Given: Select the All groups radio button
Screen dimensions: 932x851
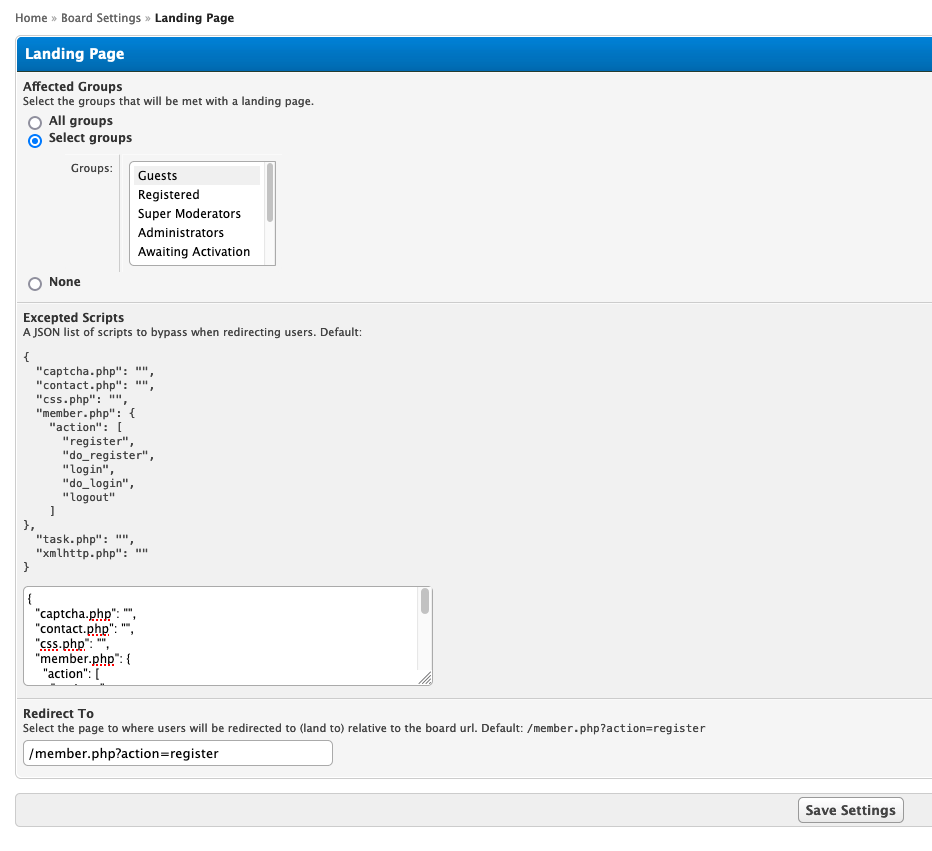Looking at the screenshot, I should click(x=35, y=122).
